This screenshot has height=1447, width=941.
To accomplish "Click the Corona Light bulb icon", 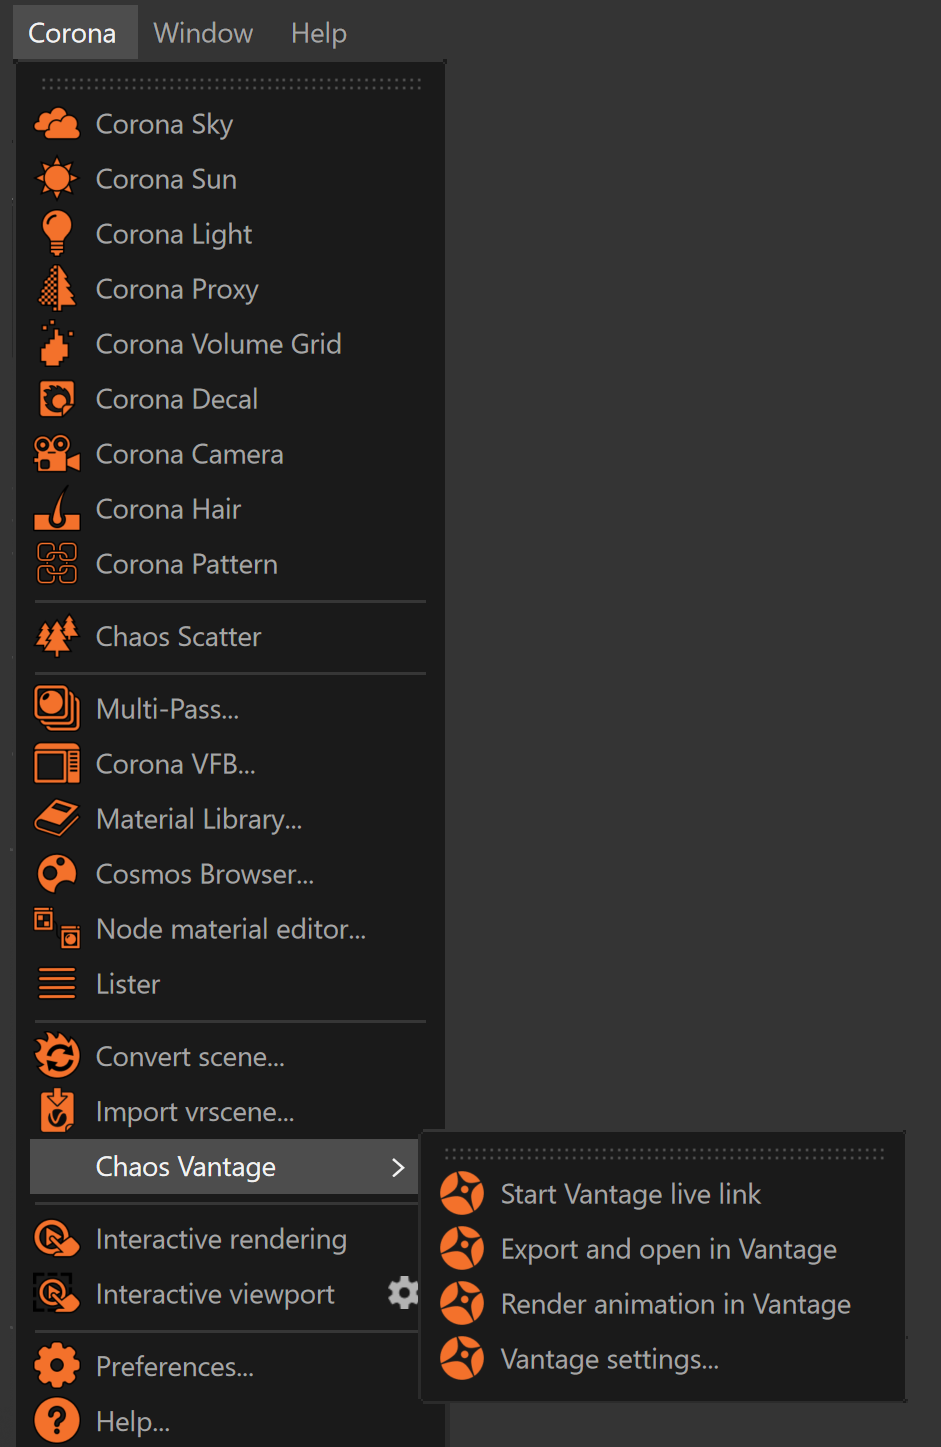I will click(x=57, y=233).
